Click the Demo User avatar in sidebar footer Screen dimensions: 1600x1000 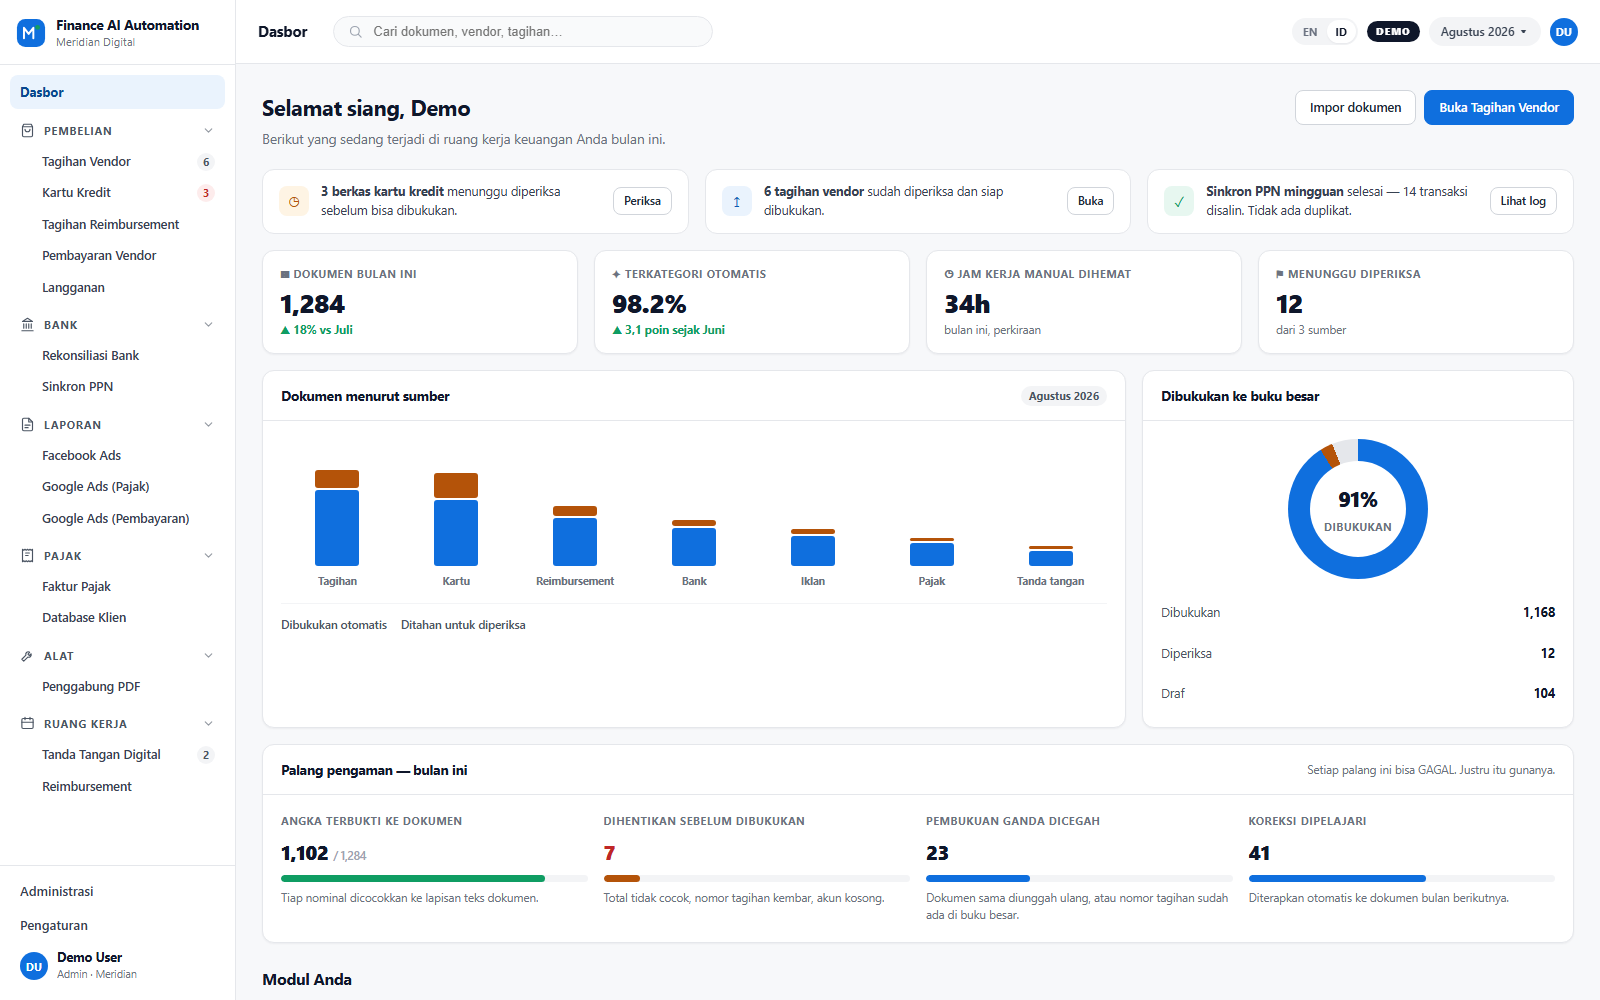point(34,966)
